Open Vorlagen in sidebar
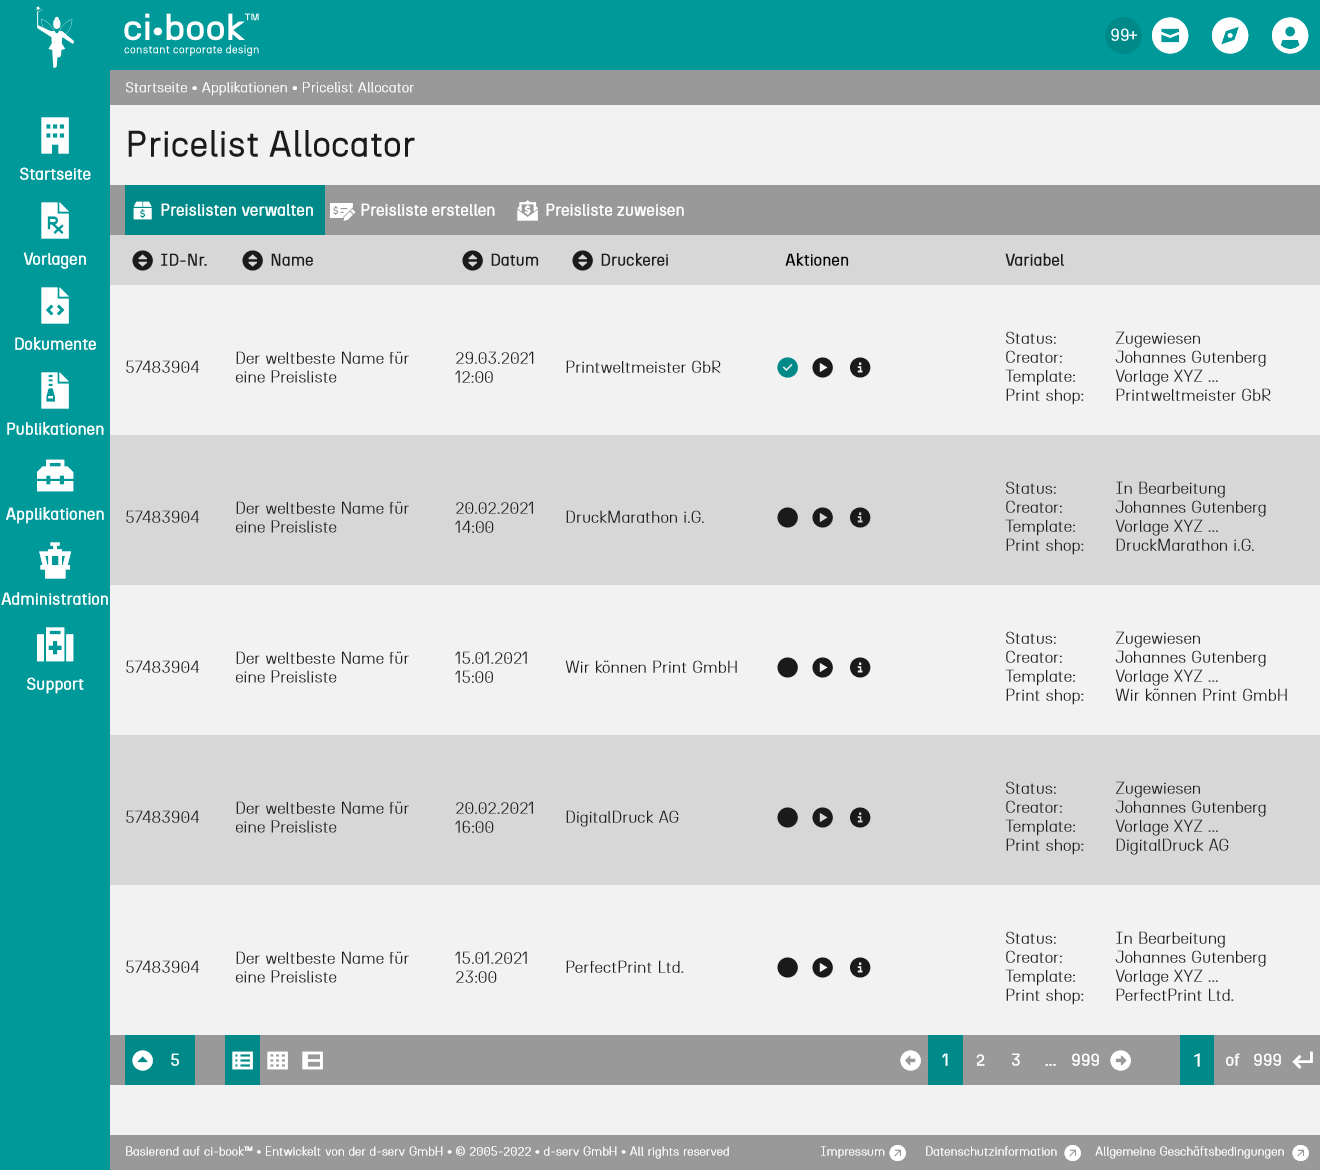1320x1170 pixels. (55, 234)
